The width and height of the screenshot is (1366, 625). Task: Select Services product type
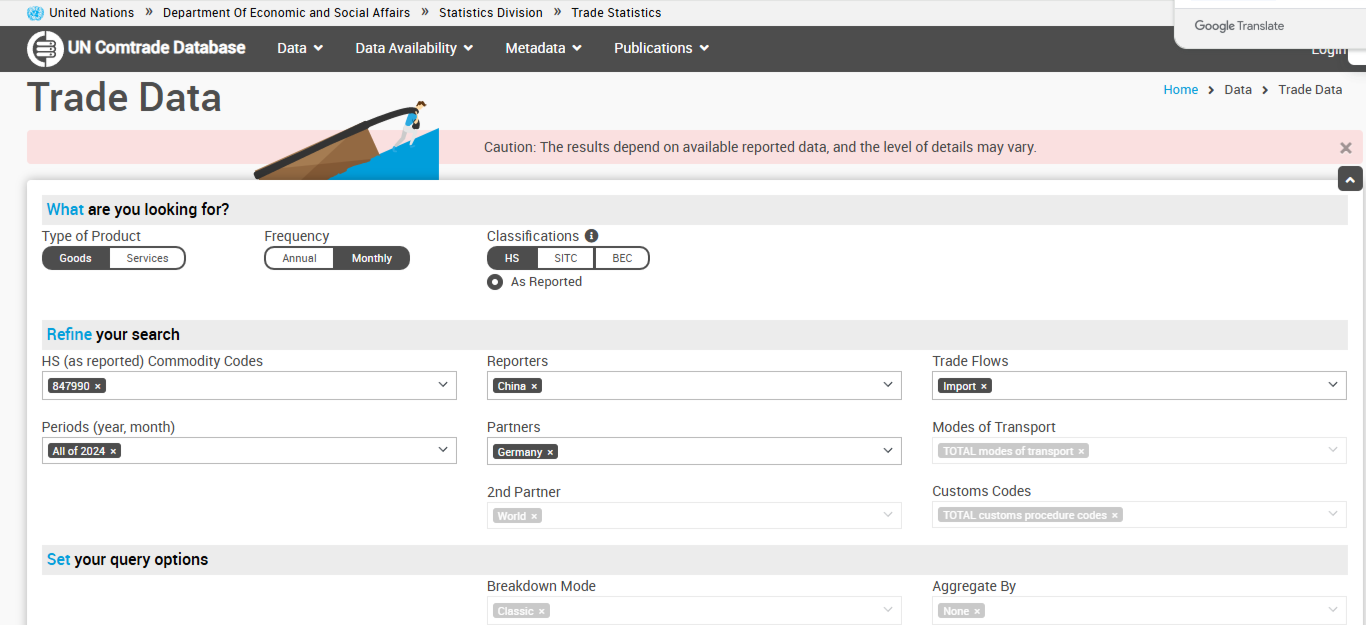[147, 258]
